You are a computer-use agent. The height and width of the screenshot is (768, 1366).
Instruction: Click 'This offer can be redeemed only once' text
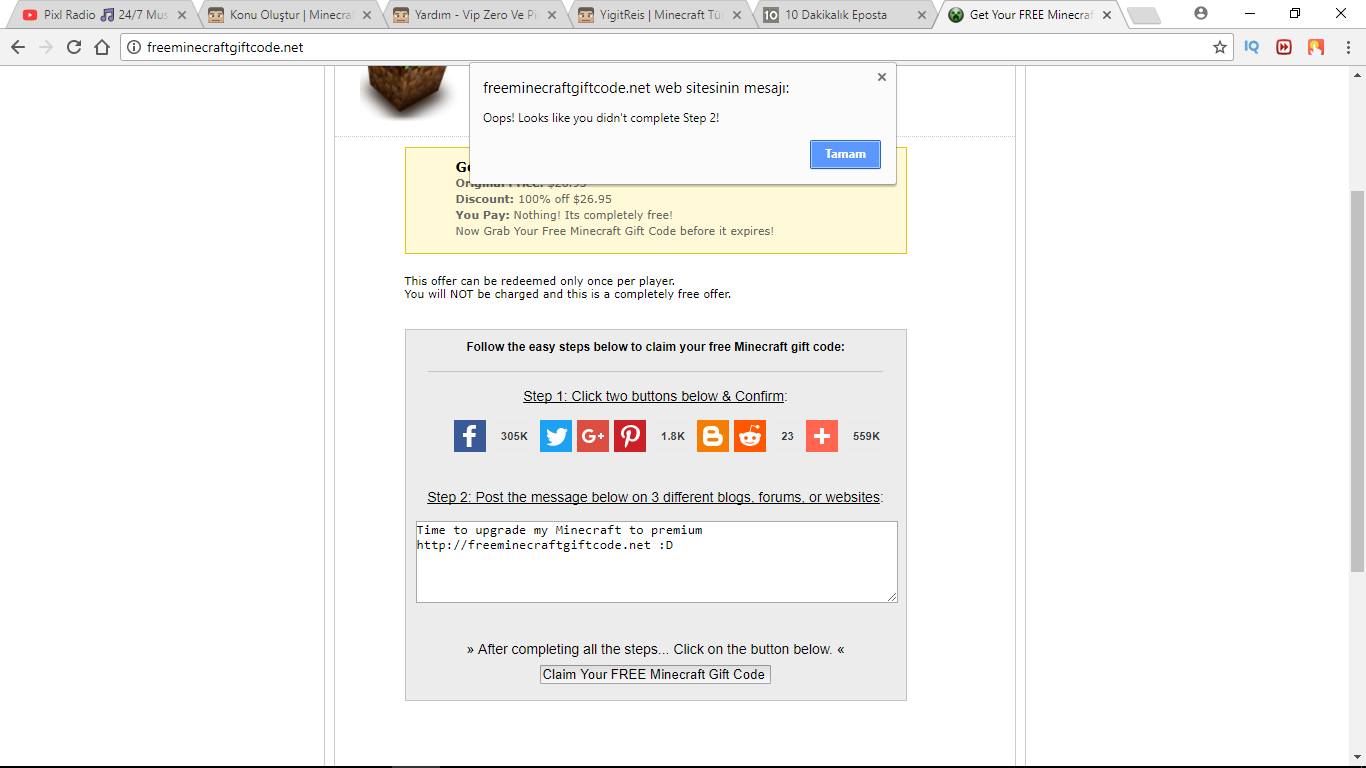[540, 281]
